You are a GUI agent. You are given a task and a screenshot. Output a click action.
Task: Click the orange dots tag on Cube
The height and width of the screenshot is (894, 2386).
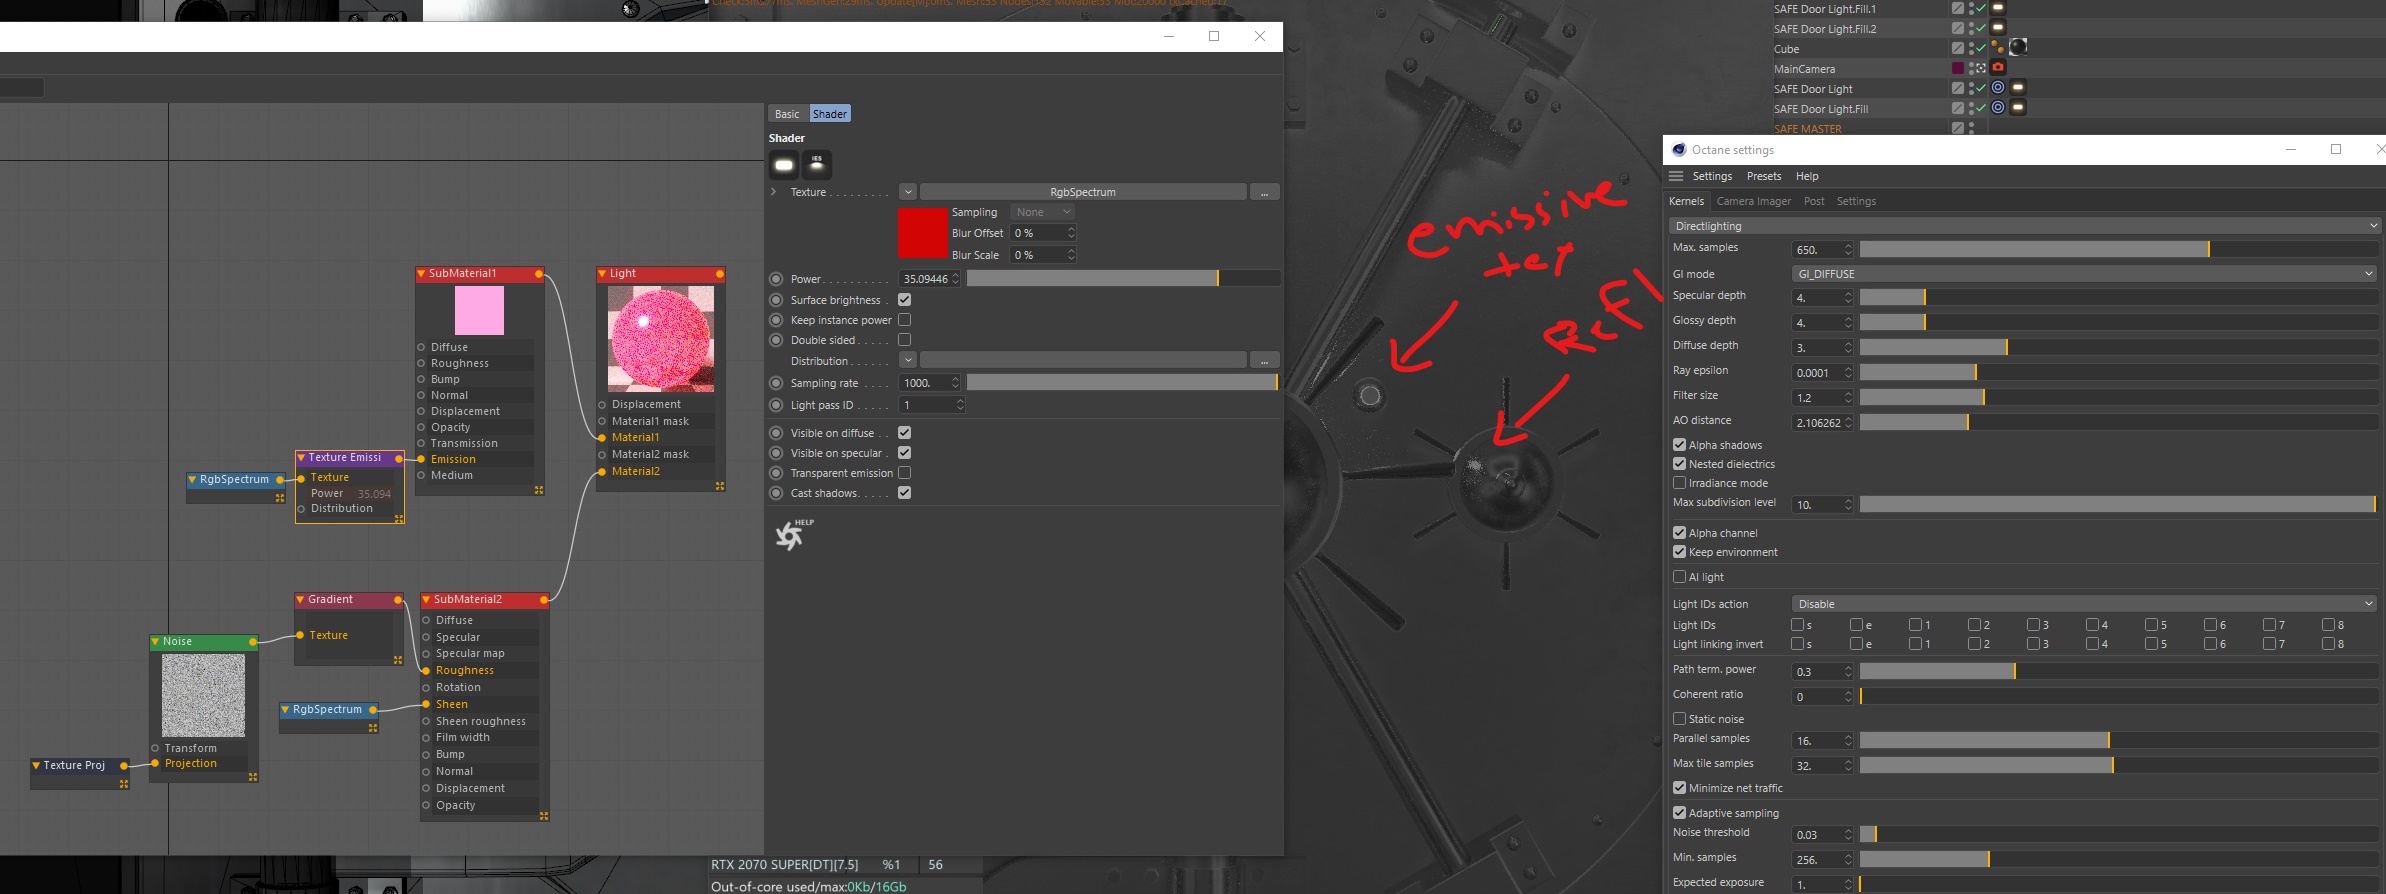tap(1997, 47)
